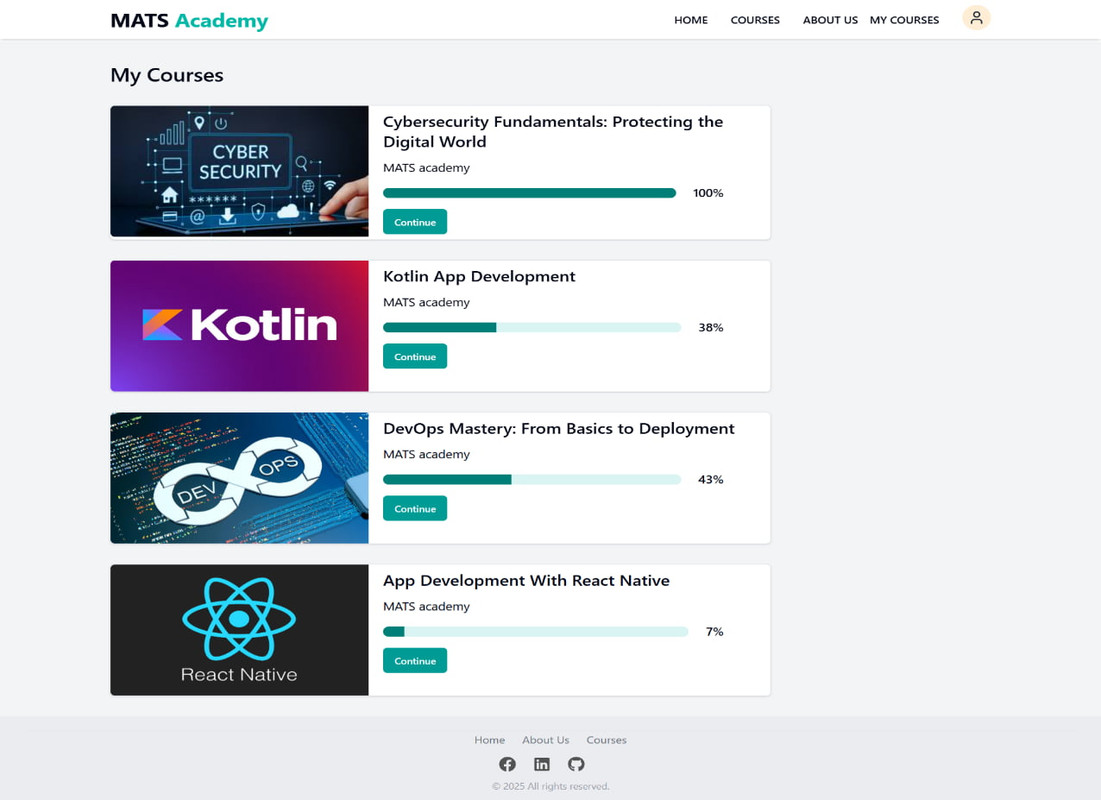Open the Kotlin course thumbnail
The image size is (1101, 800).
click(239, 326)
